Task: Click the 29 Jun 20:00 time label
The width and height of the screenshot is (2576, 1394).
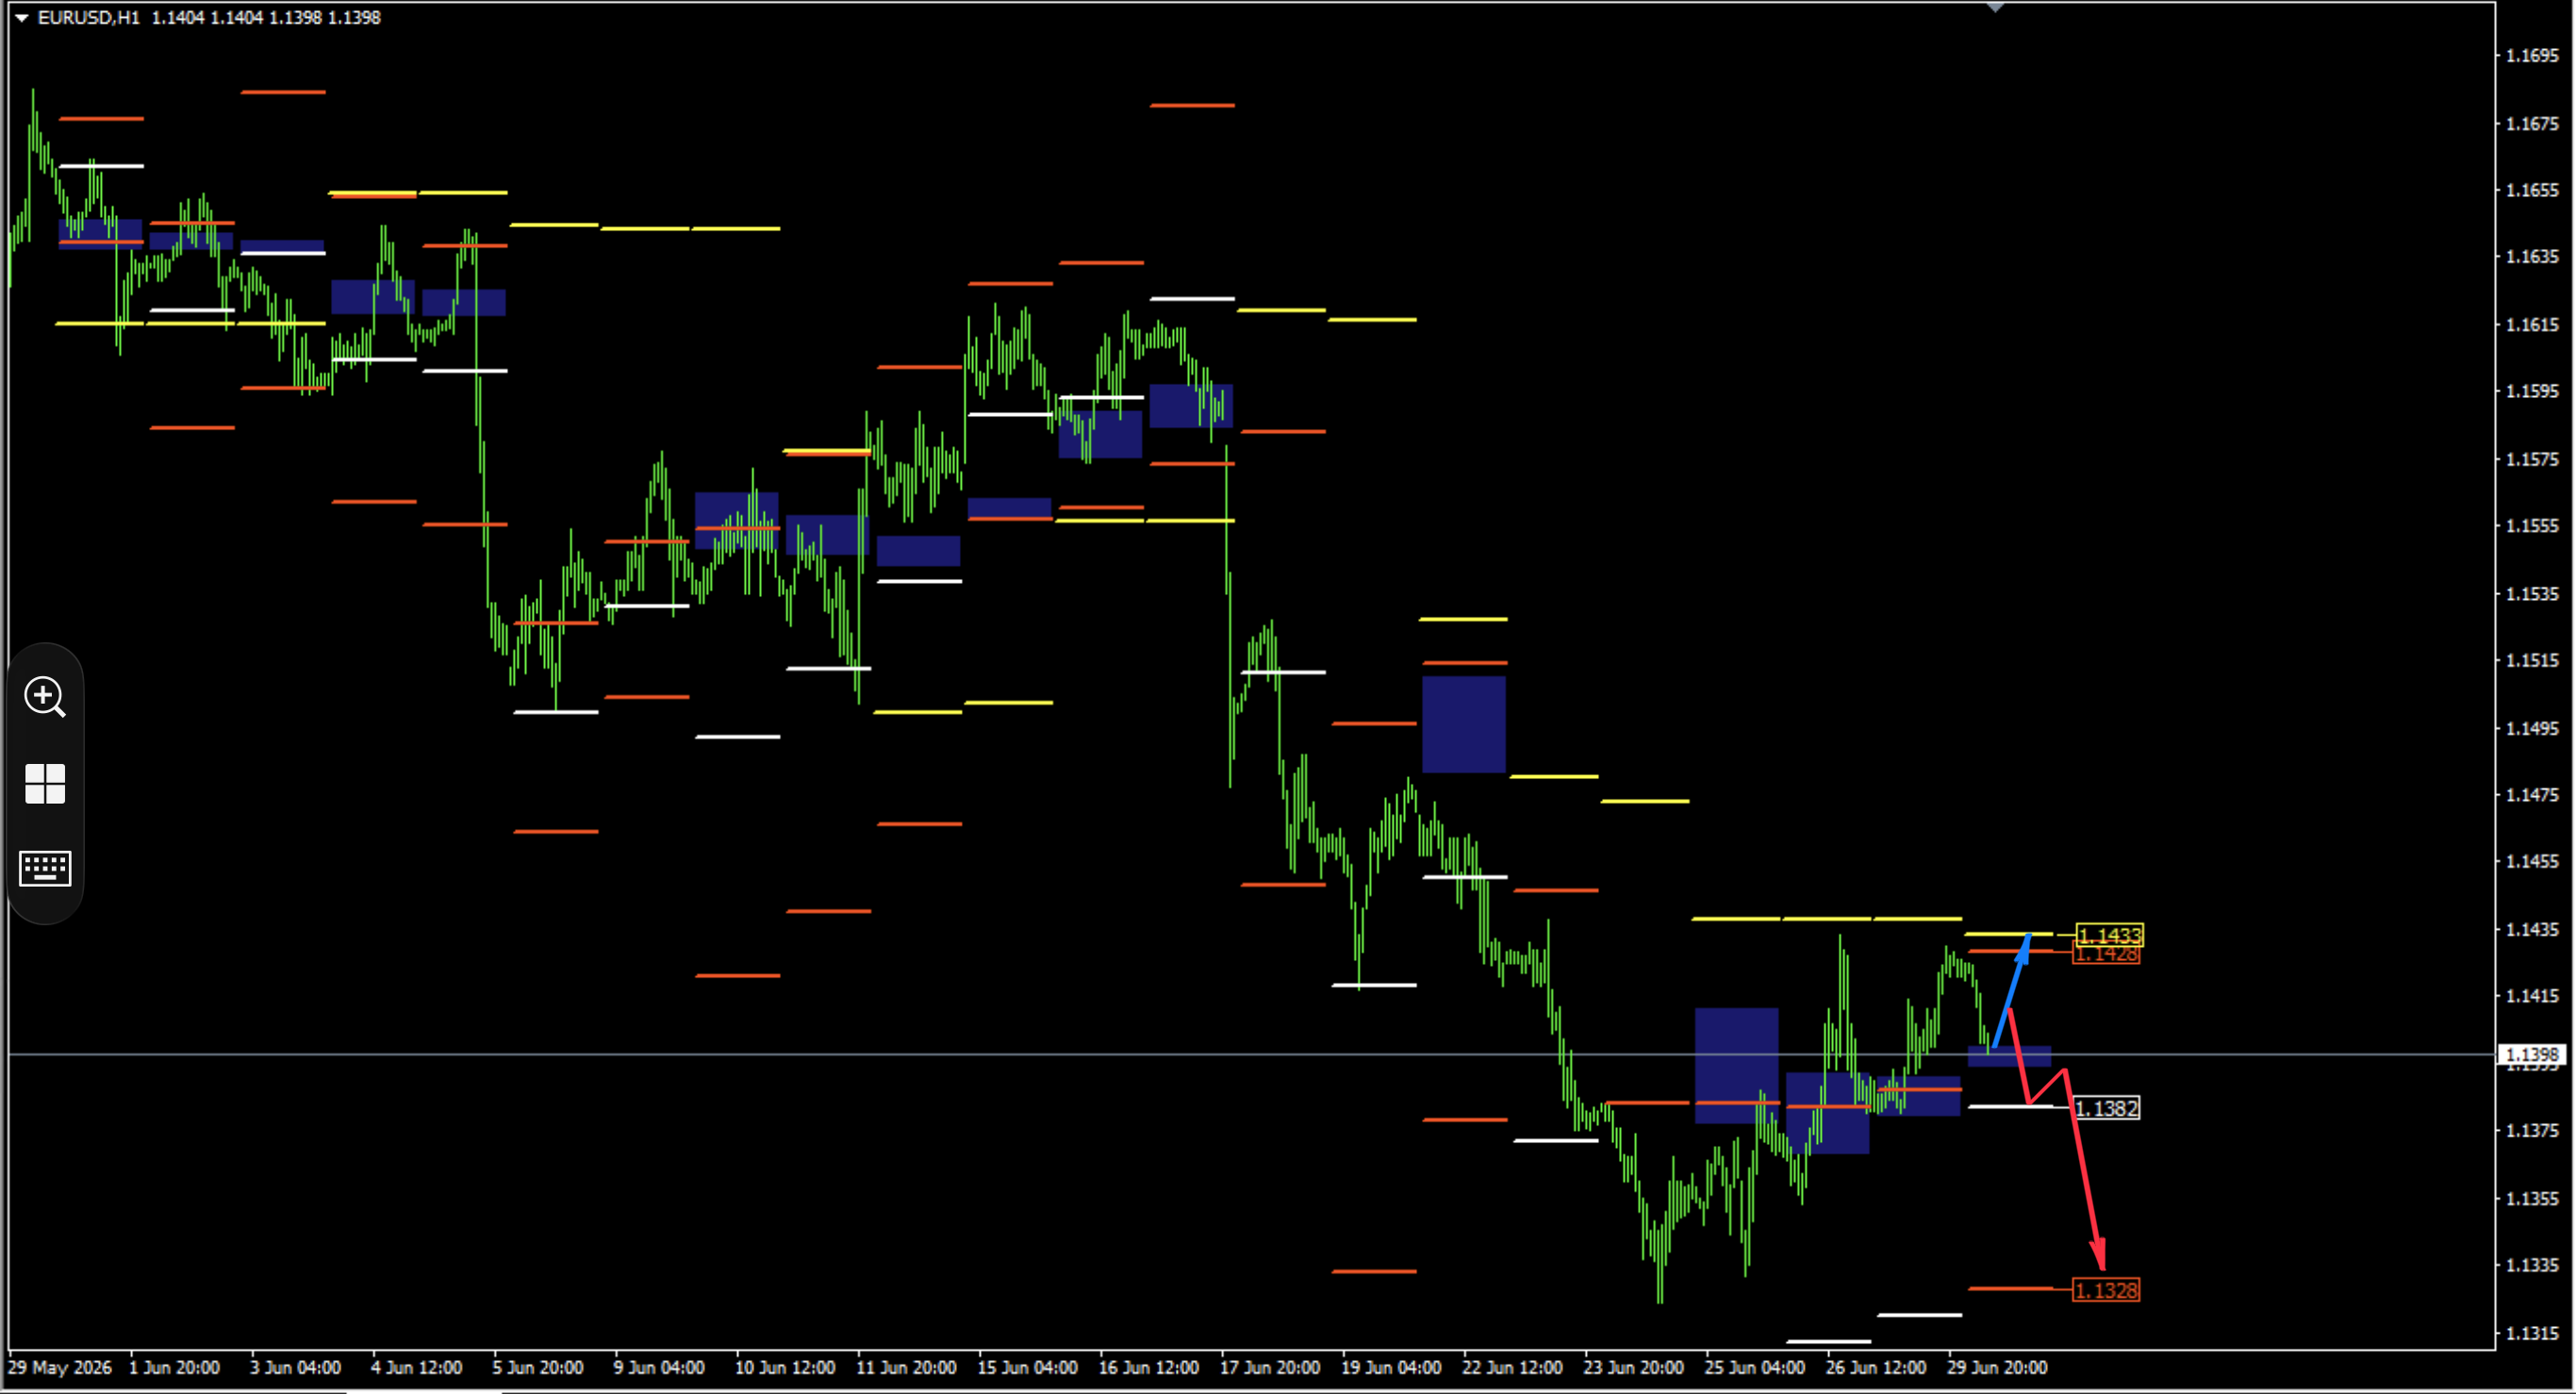Action: coord(1996,1367)
